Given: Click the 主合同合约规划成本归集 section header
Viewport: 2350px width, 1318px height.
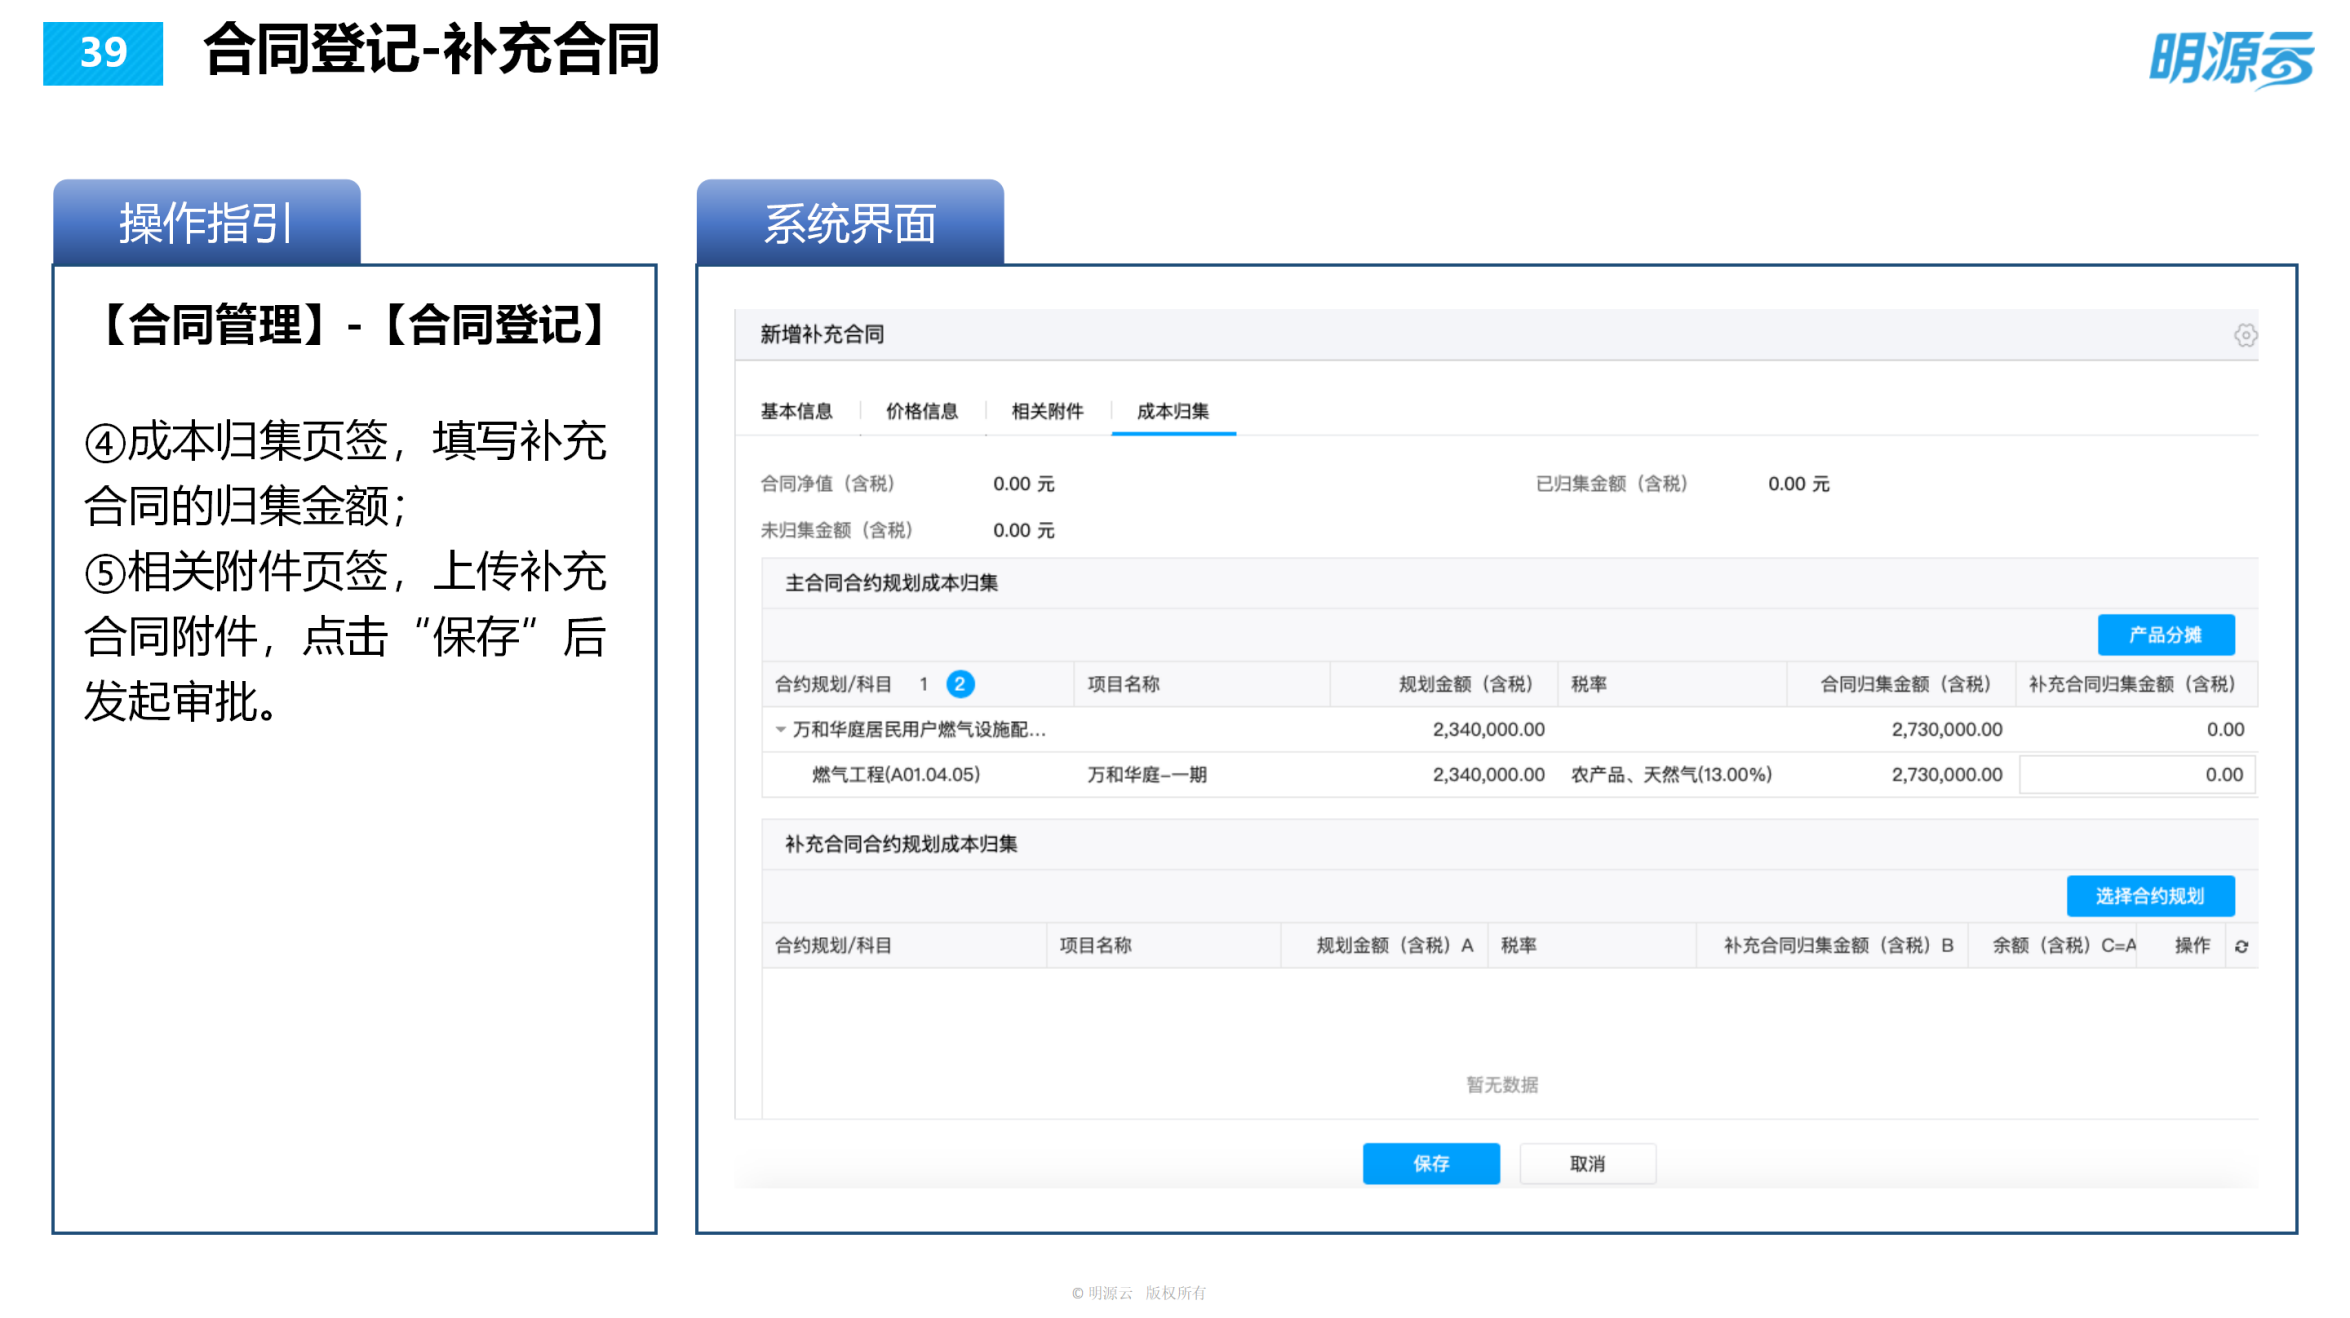Looking at the screenshot, I should point(891,582).
